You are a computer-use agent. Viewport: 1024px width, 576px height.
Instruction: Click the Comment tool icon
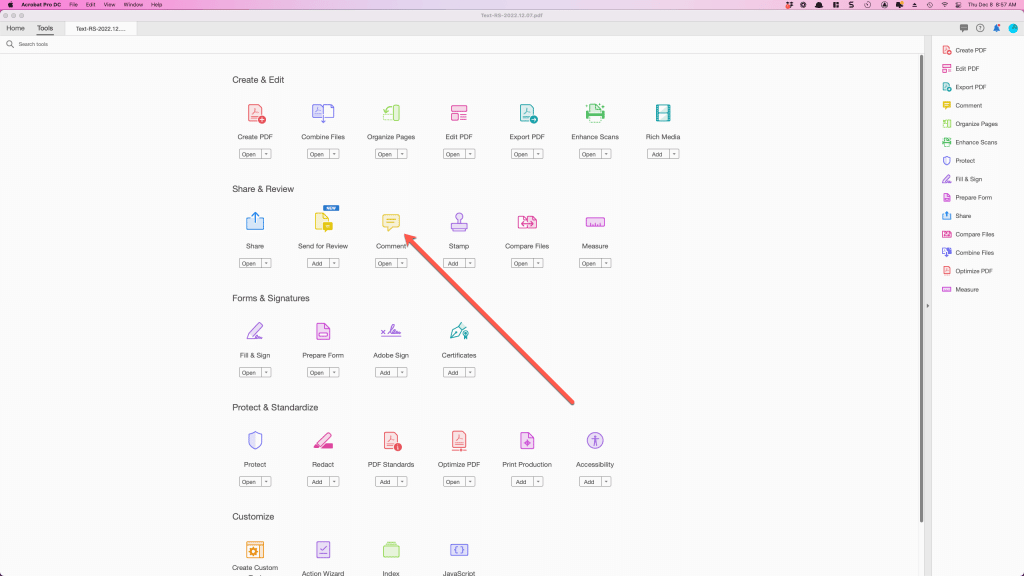coord(391,222)
